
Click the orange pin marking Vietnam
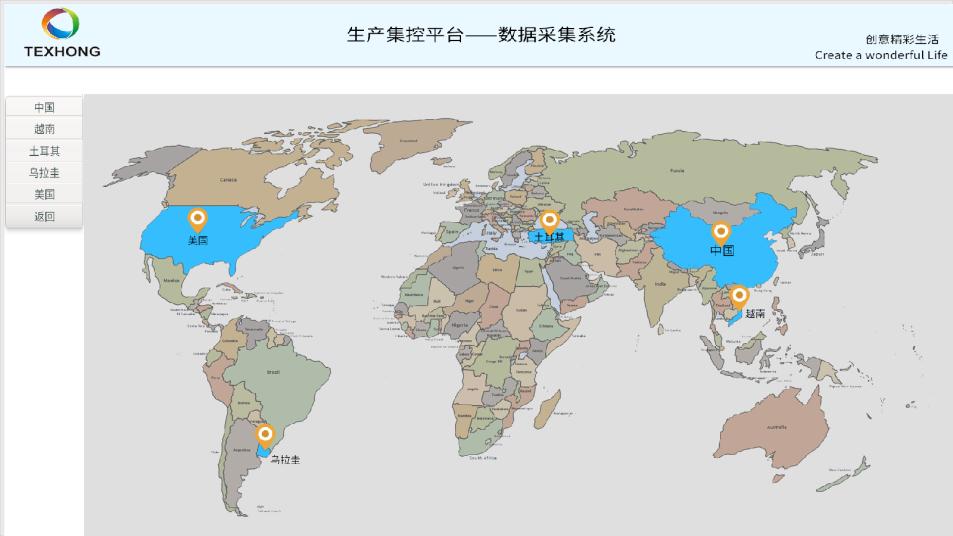(x=739, y=296)
